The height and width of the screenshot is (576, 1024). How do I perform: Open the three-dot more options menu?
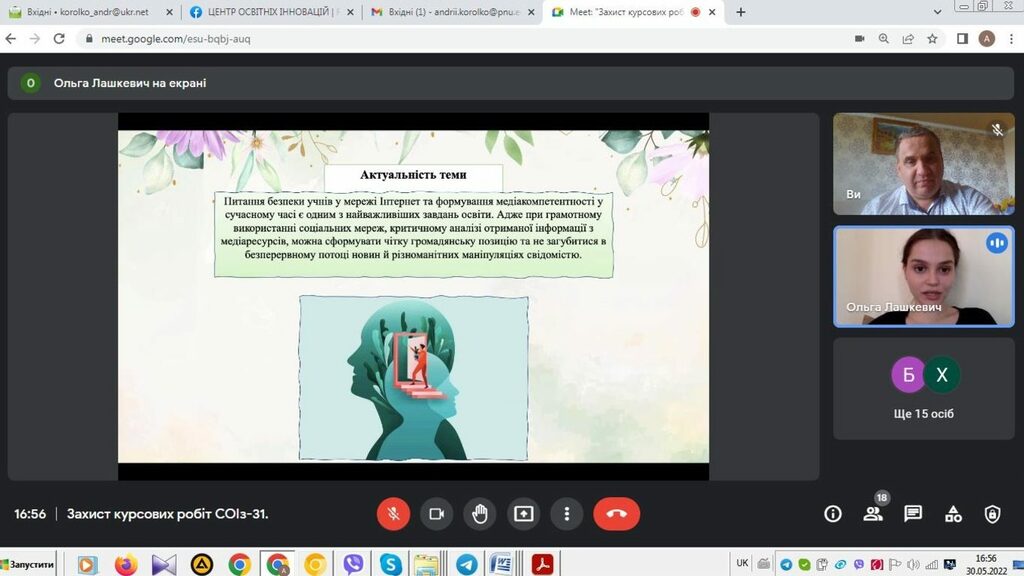(x=567, y=514)
